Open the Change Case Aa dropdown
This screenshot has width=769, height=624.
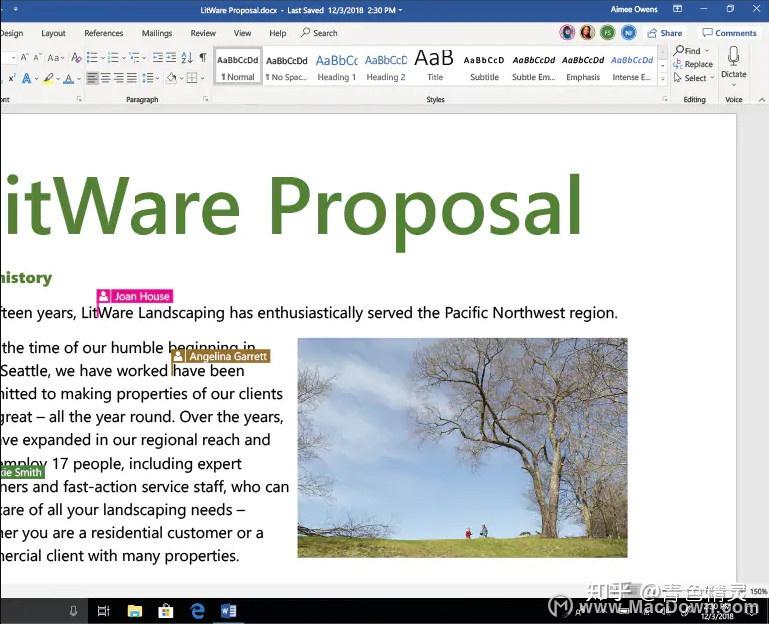coord(56,58)
